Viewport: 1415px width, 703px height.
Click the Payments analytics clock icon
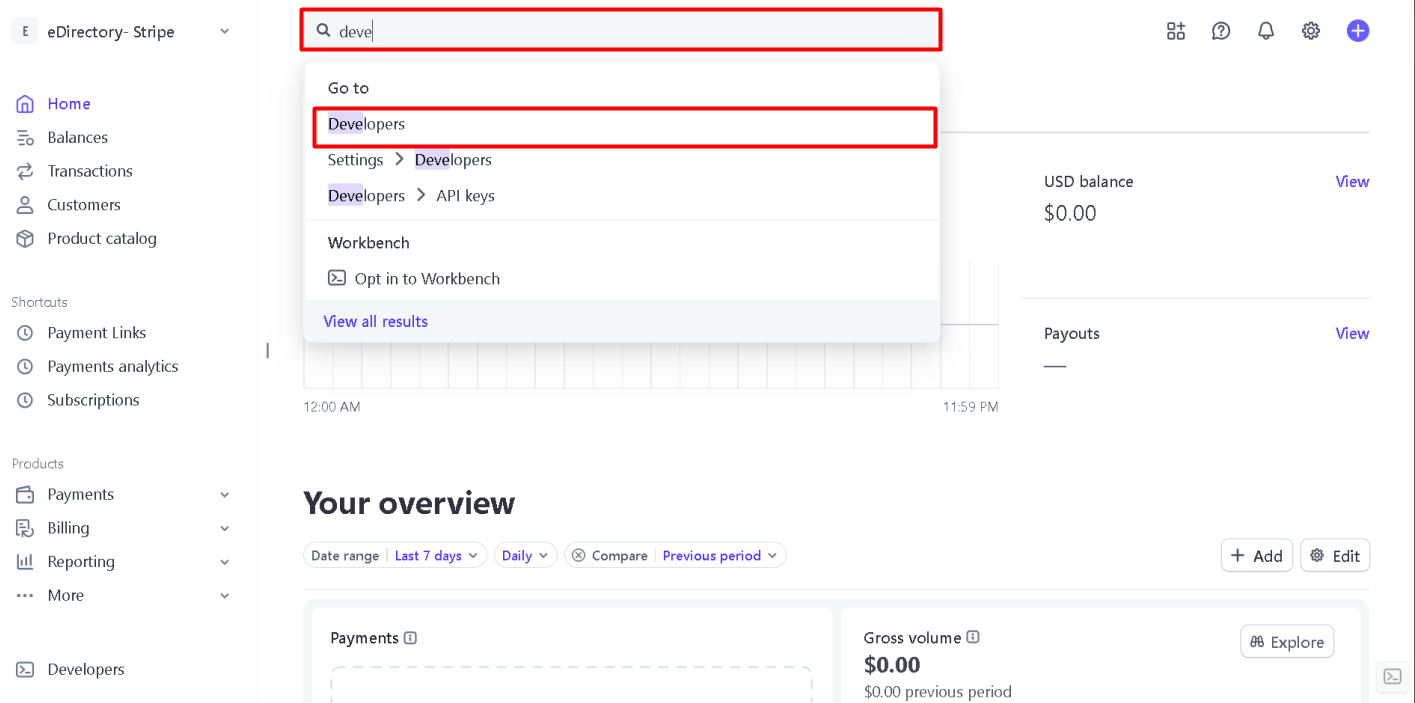tap(25, 367)
